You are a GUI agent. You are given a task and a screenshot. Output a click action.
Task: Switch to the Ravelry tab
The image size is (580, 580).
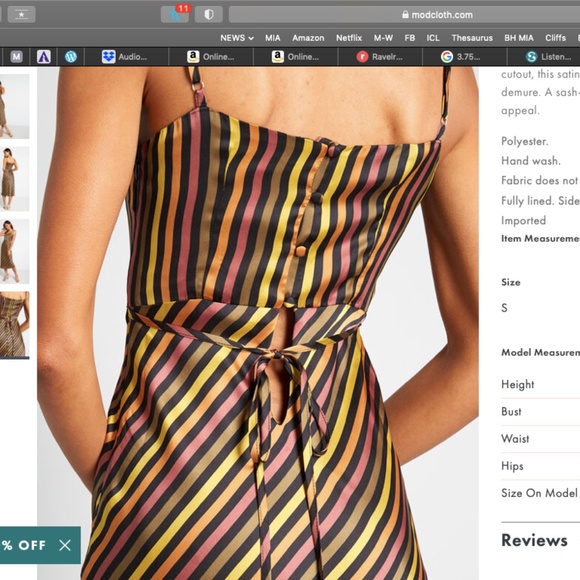click(x=380, y=57)
